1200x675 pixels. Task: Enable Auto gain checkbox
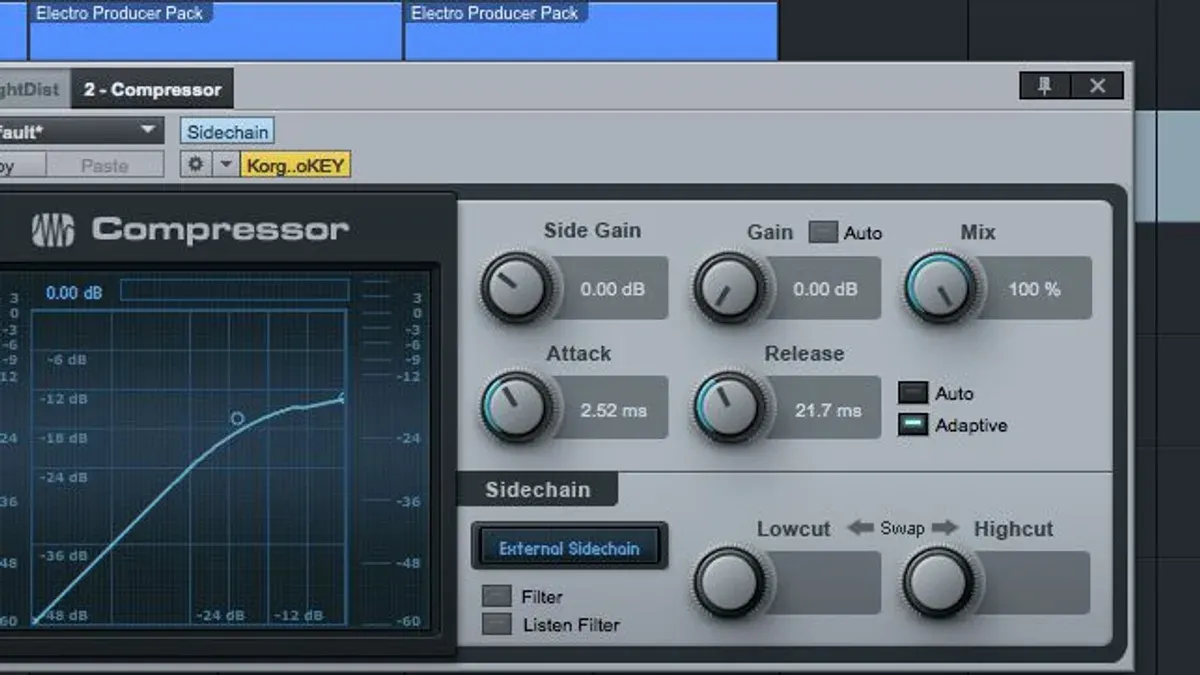[823, 232]
